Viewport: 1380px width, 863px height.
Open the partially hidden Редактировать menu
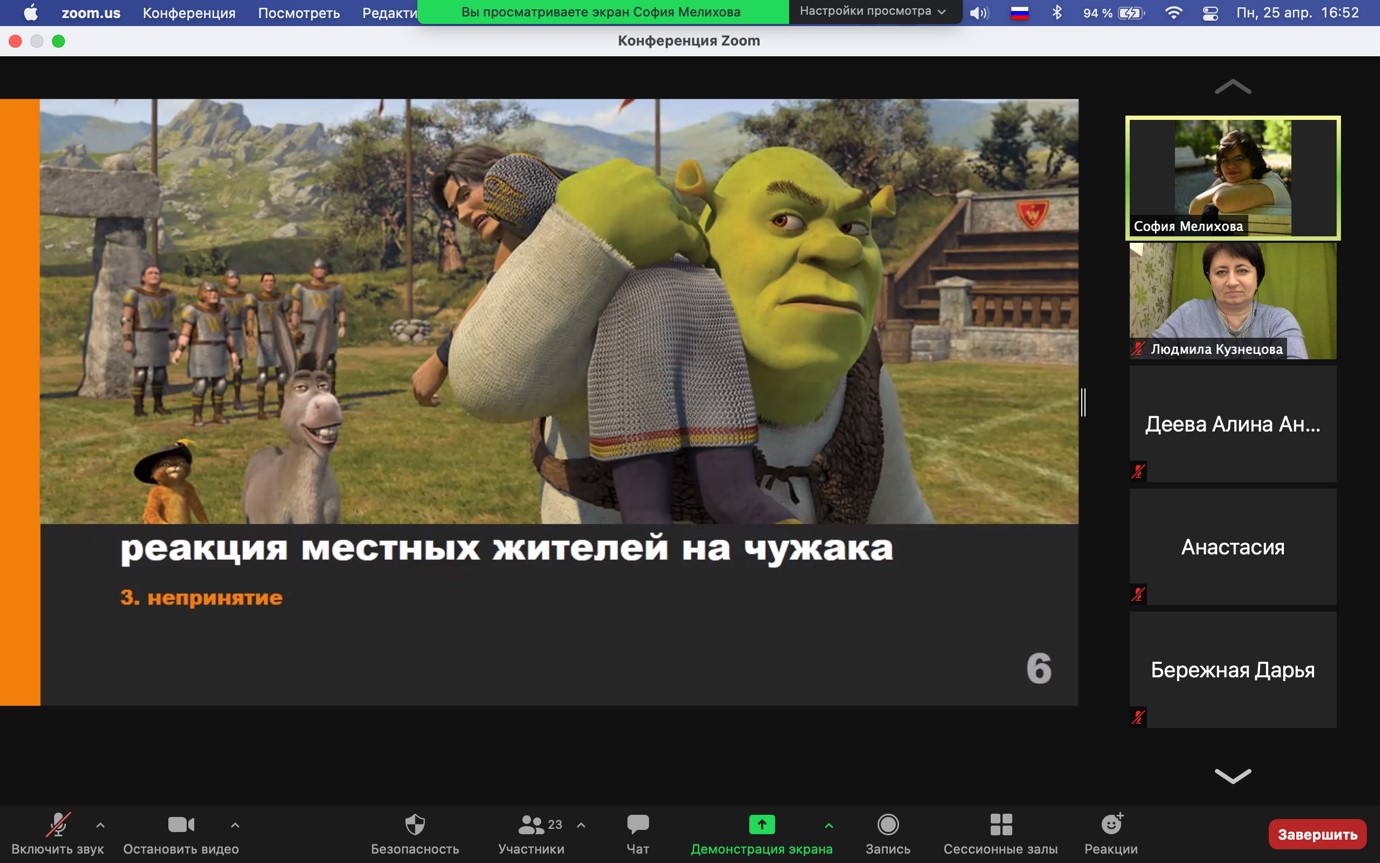[389, 13]
